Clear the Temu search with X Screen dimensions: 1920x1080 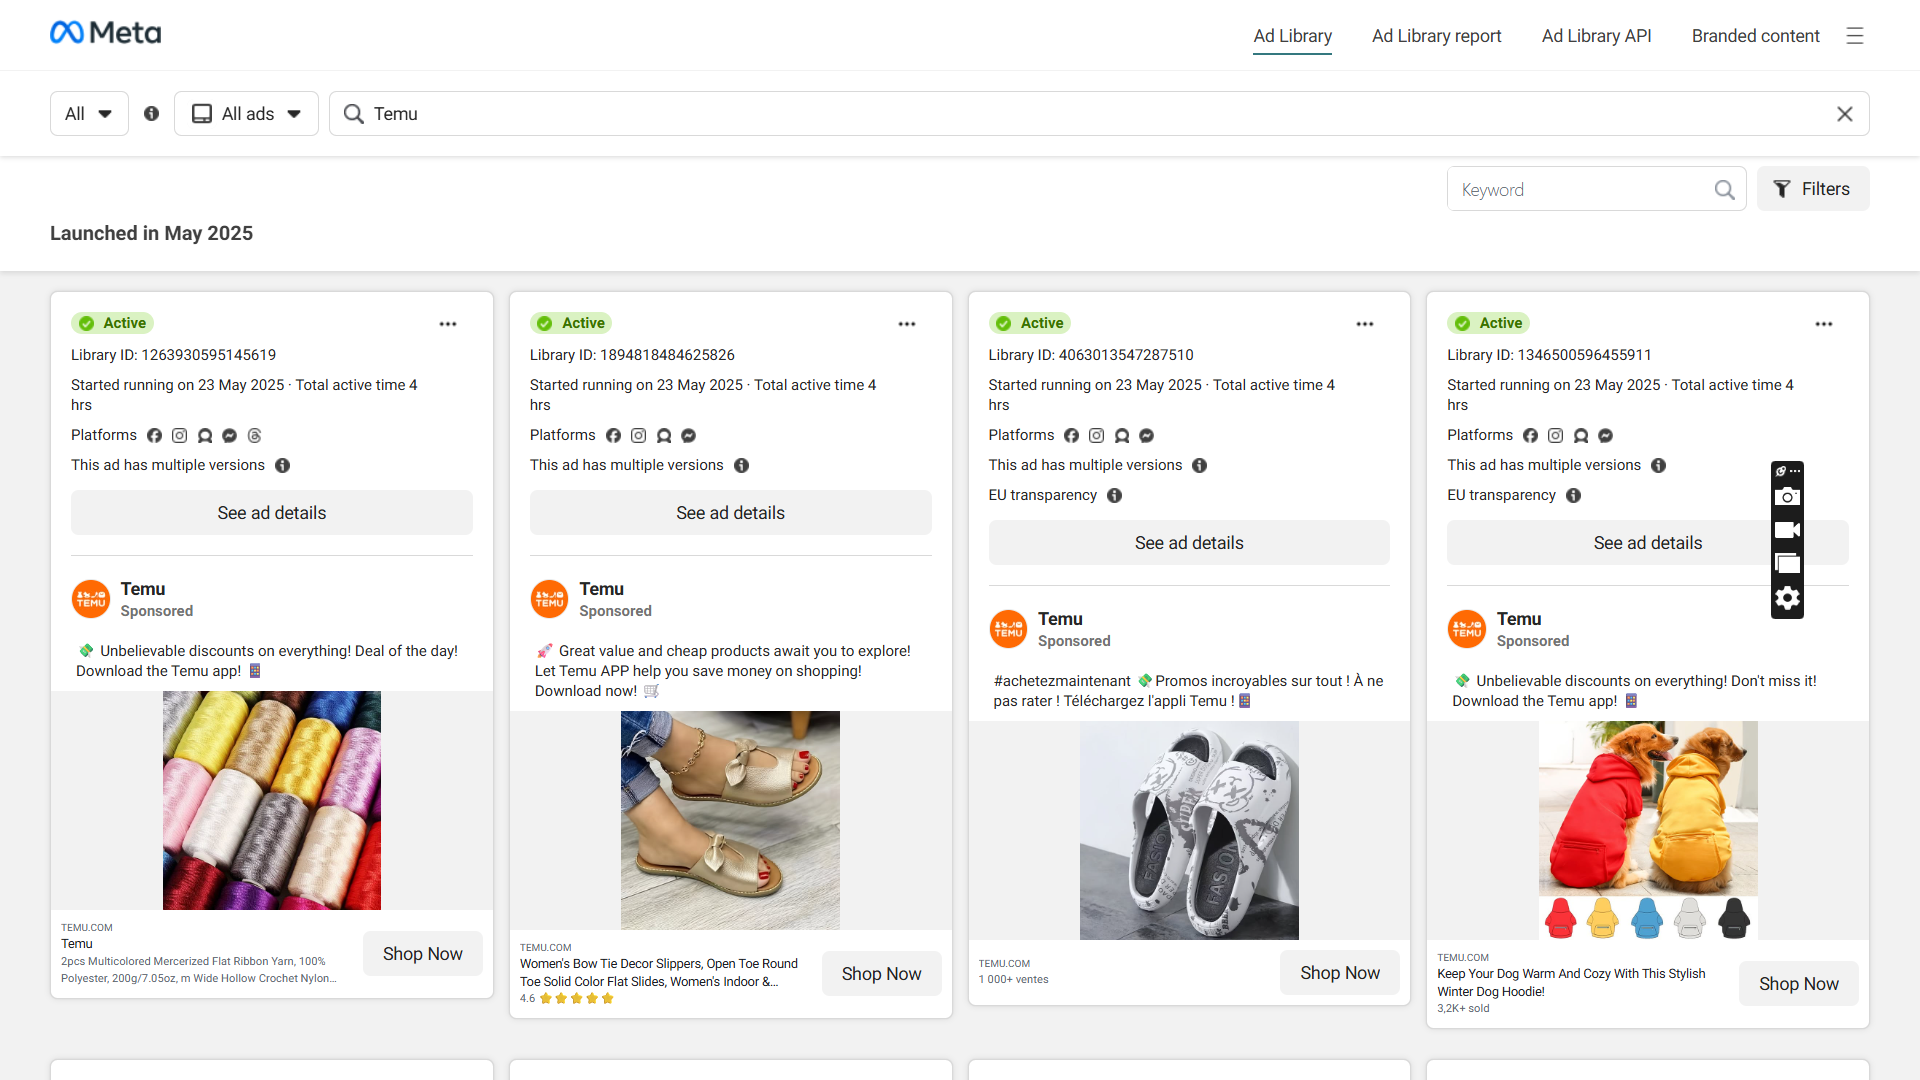pos(1845,114)
